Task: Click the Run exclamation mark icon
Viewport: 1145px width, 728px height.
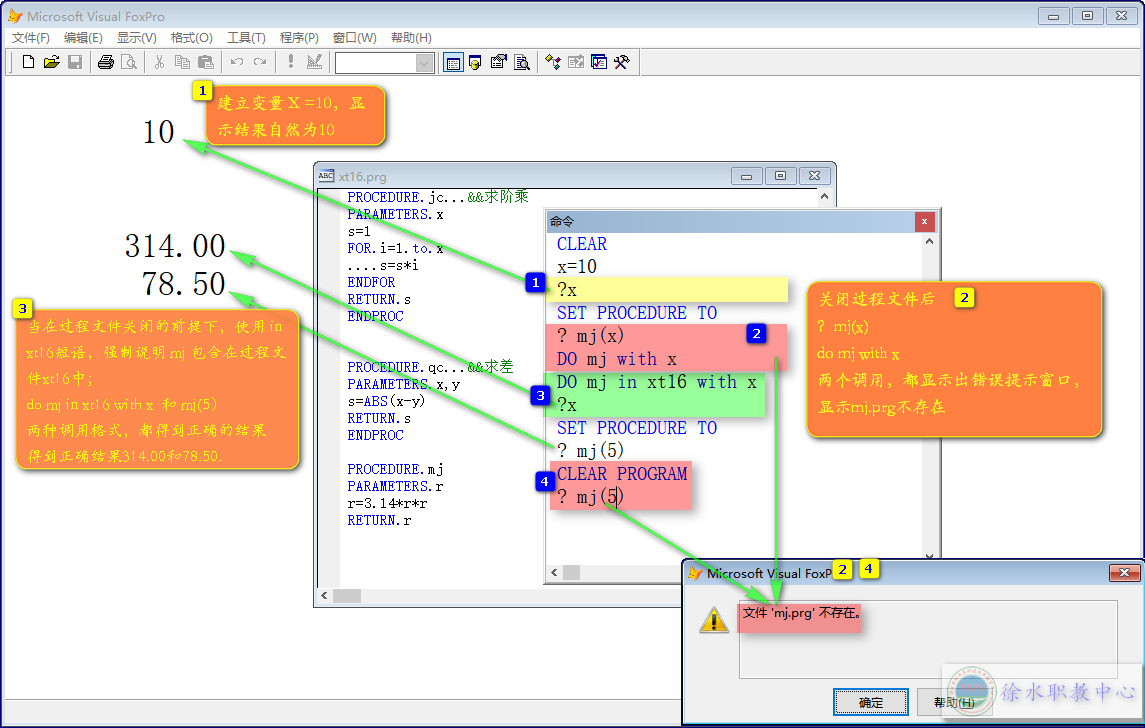Action: point(291,62)
